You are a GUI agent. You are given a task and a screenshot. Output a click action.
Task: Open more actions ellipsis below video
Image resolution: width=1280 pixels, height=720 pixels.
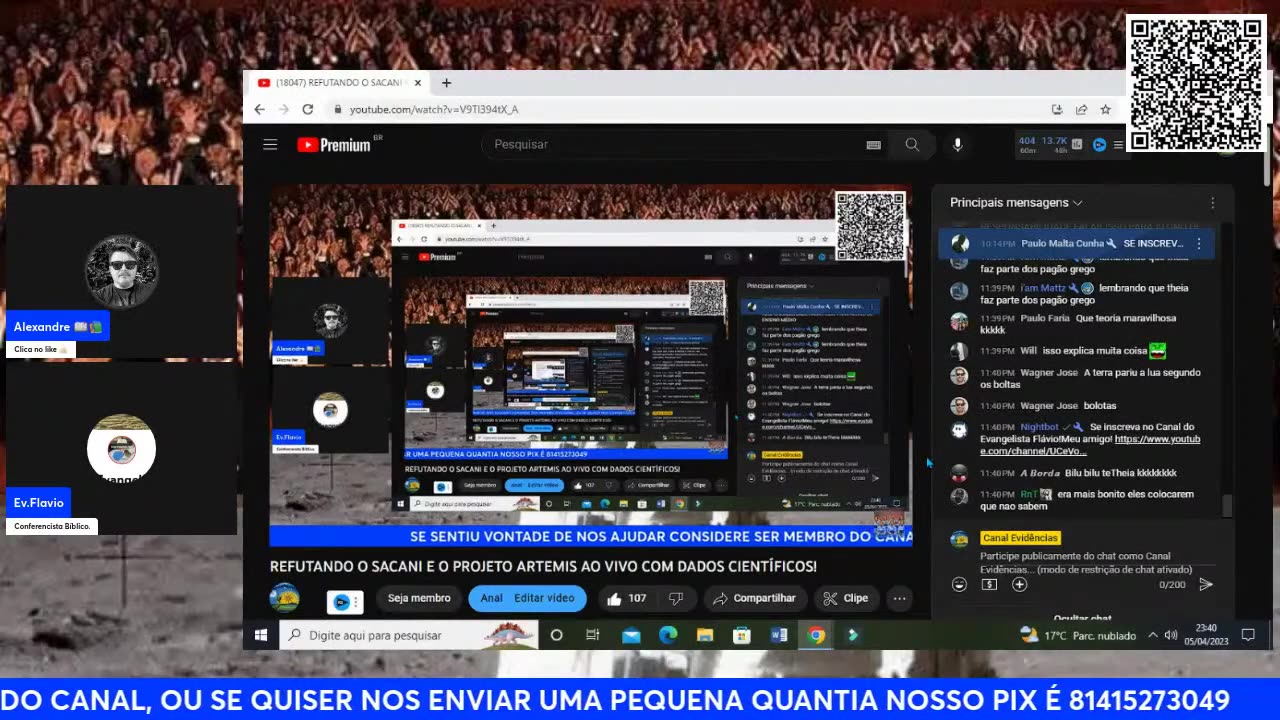pos(899,598)
